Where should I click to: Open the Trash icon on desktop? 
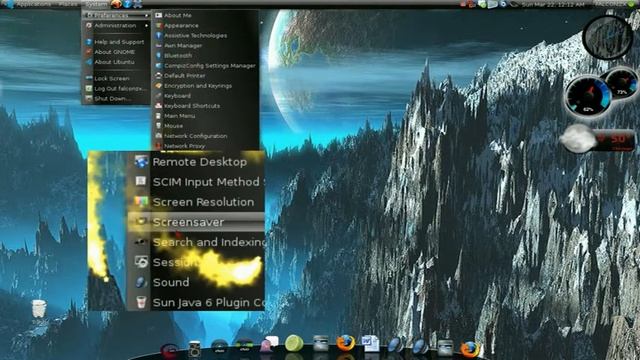pos(39,309)
